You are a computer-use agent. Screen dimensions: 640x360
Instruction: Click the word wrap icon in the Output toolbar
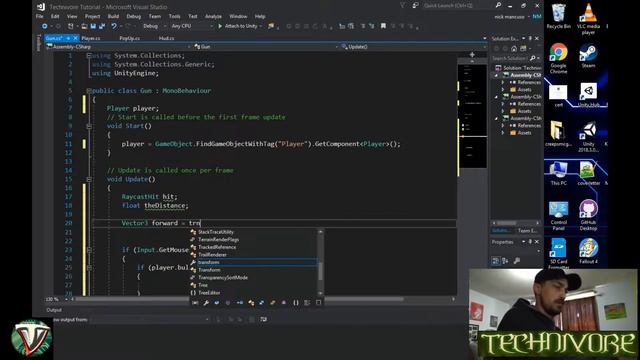[263, 319]
